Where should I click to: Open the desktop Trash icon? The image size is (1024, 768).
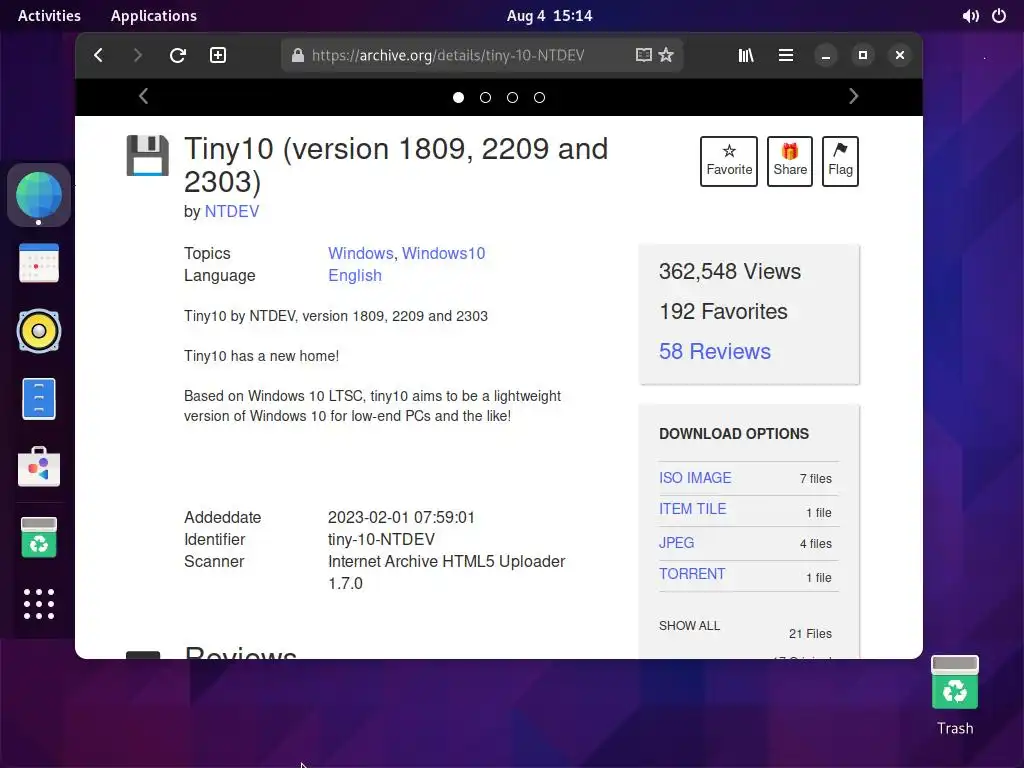point(955,695)
